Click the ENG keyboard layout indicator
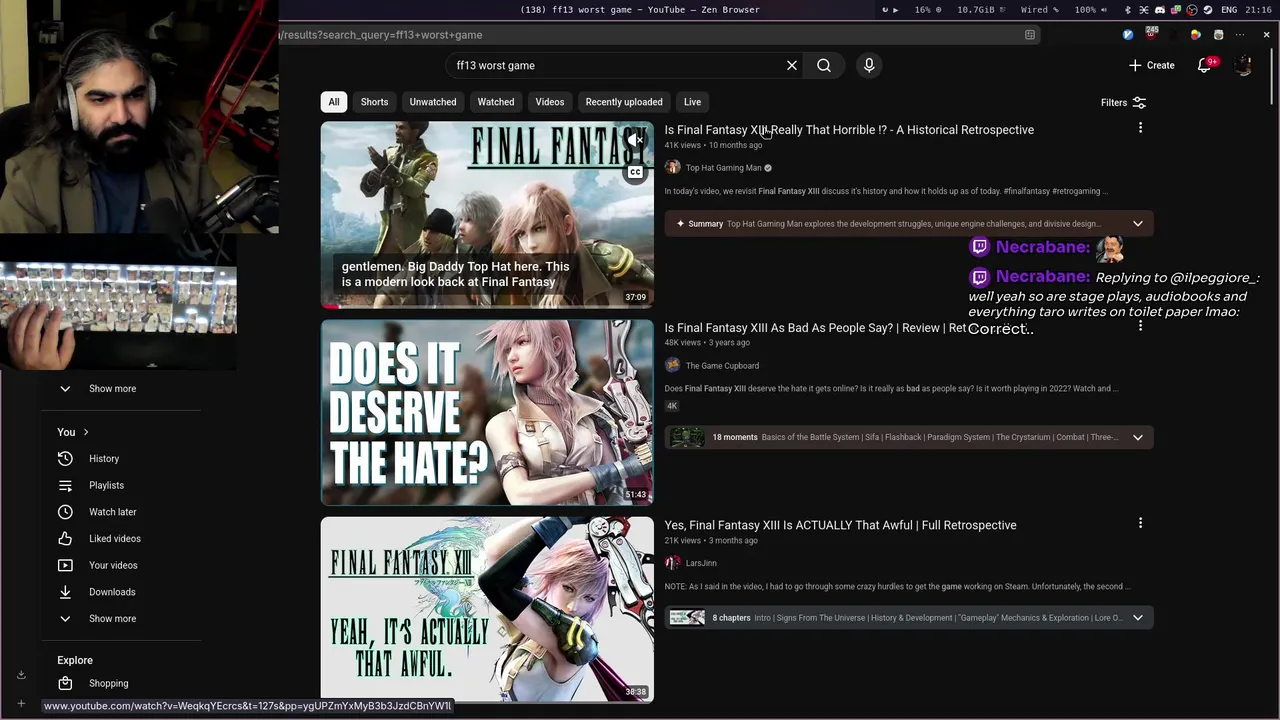Viewport: 1280px width, 720px height. click(x=1229, y=10)
